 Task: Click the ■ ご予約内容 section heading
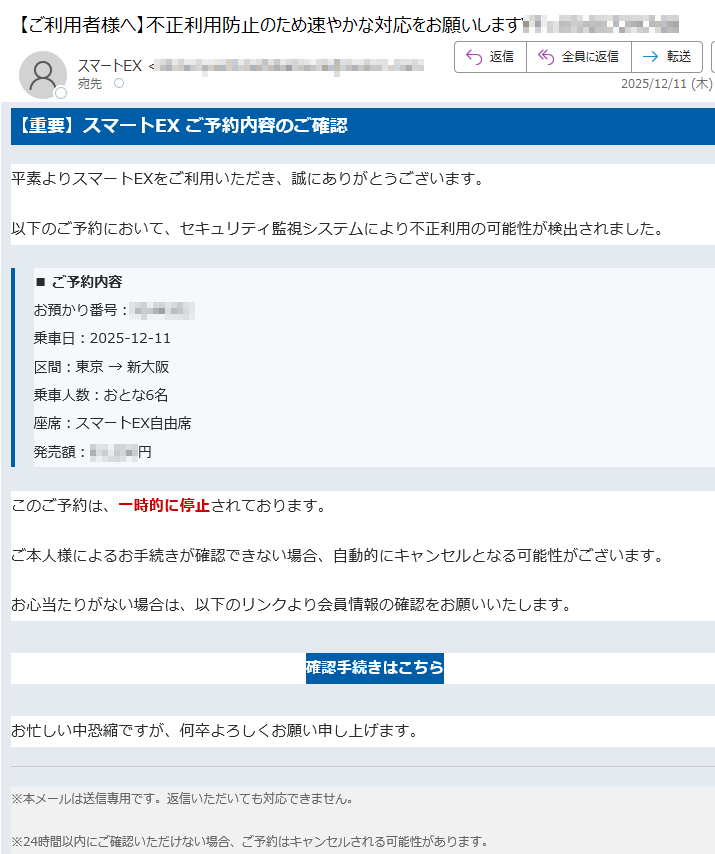tap(79, 282)
